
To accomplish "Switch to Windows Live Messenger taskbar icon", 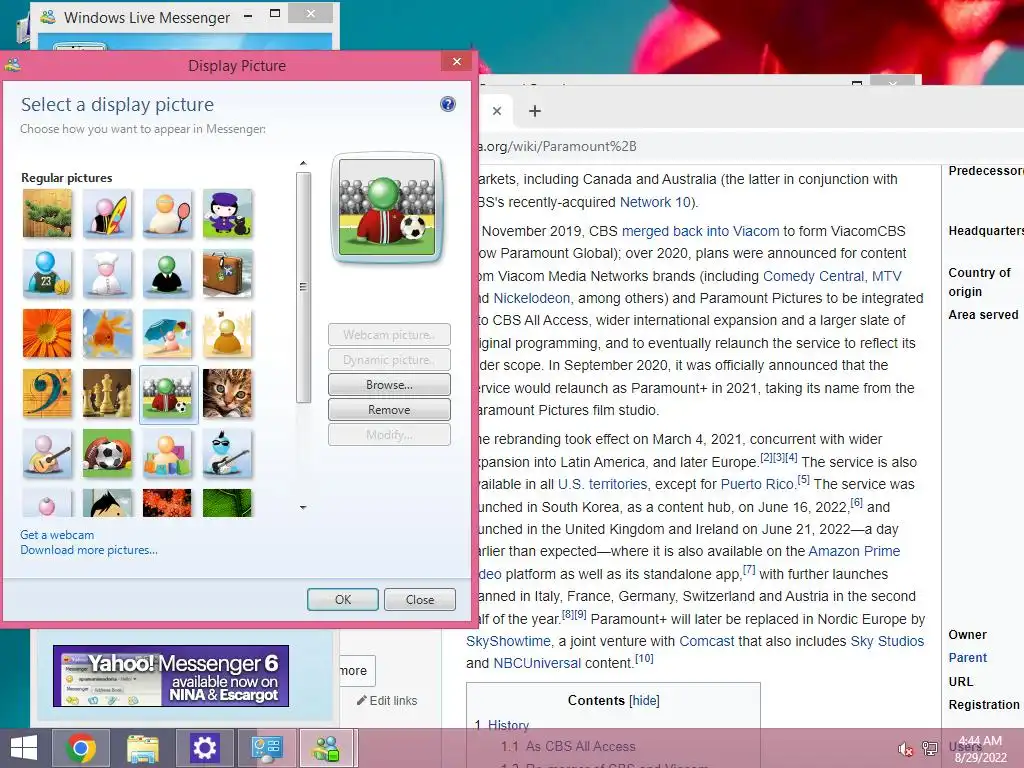I will (x=327, y=748).
